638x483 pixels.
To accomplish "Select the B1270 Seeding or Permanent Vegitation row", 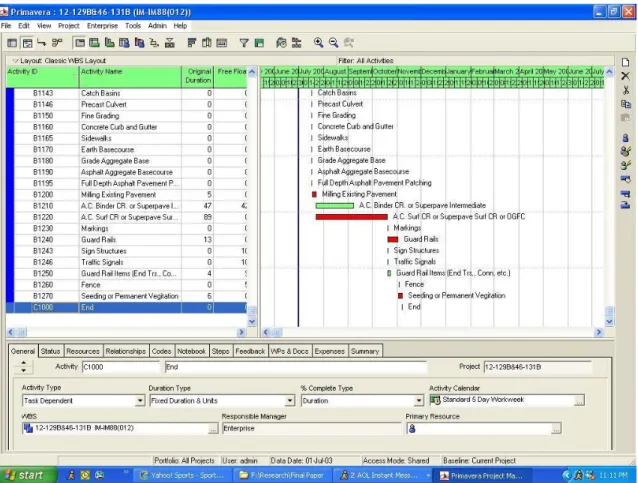I will click(x=127, y=296).
